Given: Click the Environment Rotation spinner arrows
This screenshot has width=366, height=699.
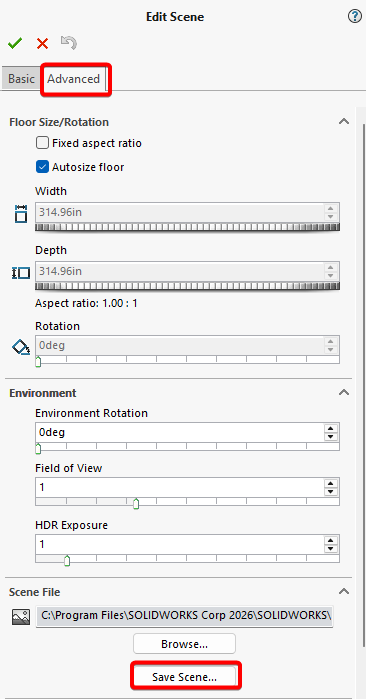Looking at the screenshot, I should pyautogui.click(x=330, y=432).
